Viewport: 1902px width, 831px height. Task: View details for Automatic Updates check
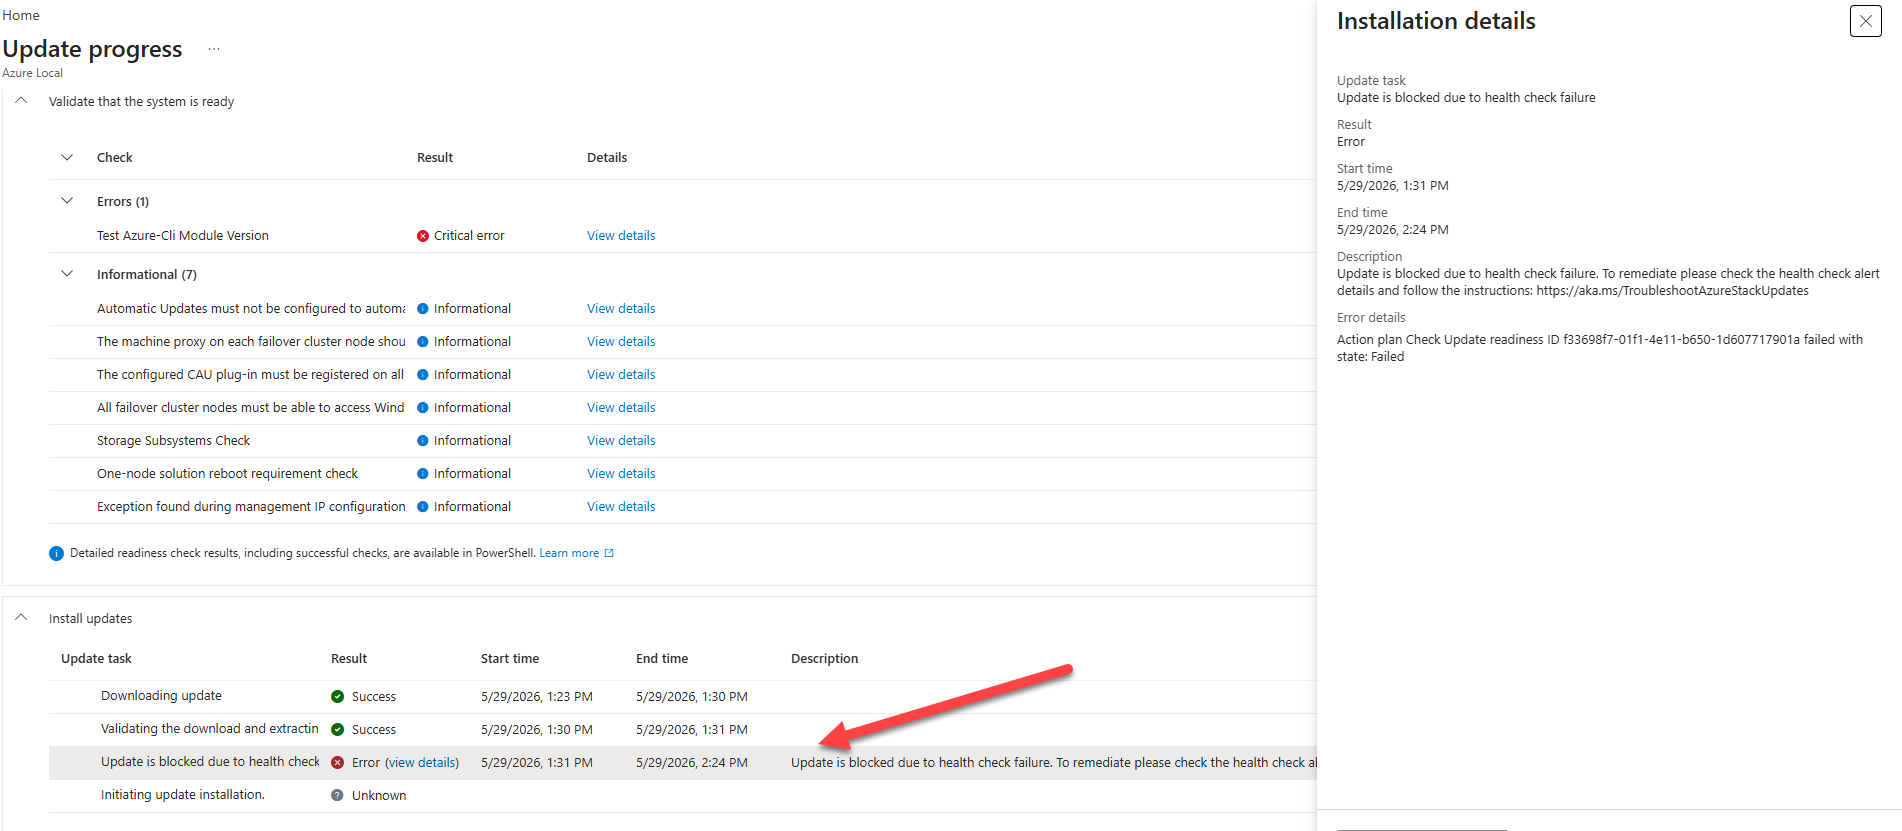tap(621, 309)
